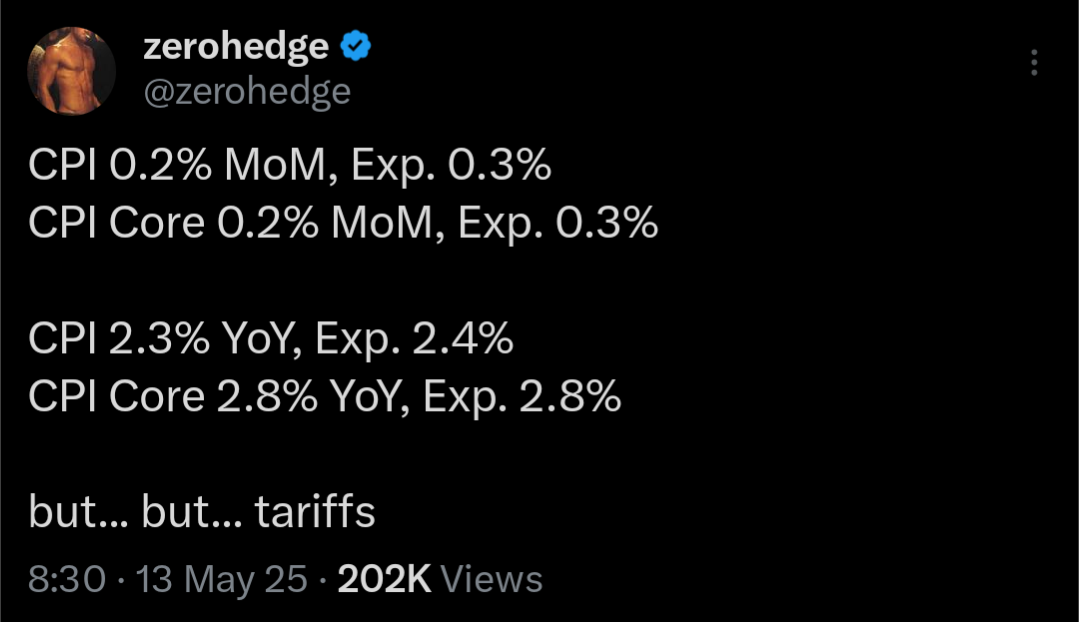Click the 13 May 25 date
Image resolution: width=1079 pixels, height=622 pixels.
[x=222, y=579]
